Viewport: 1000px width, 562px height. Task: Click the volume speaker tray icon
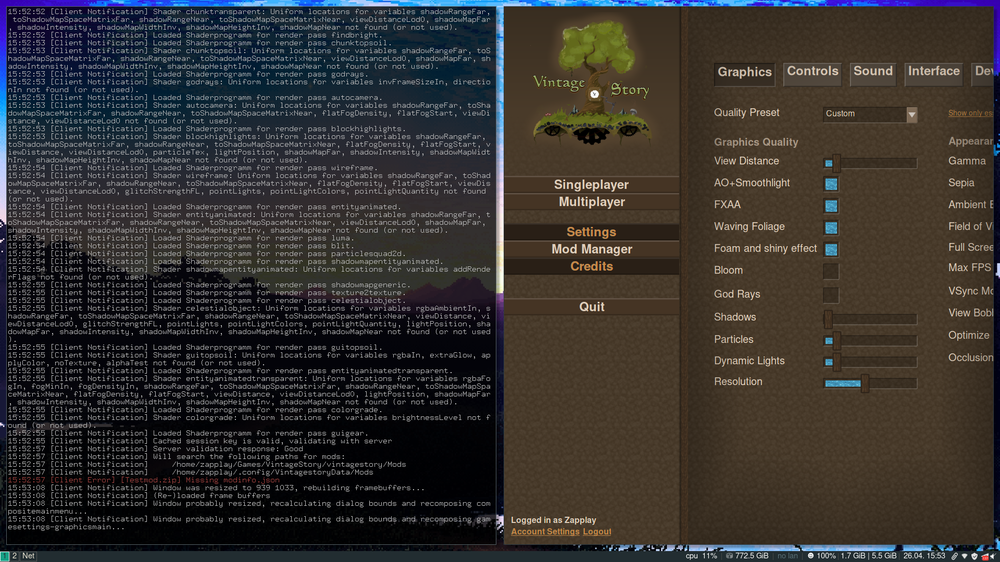pyautogui.click(x=992, y=555)
